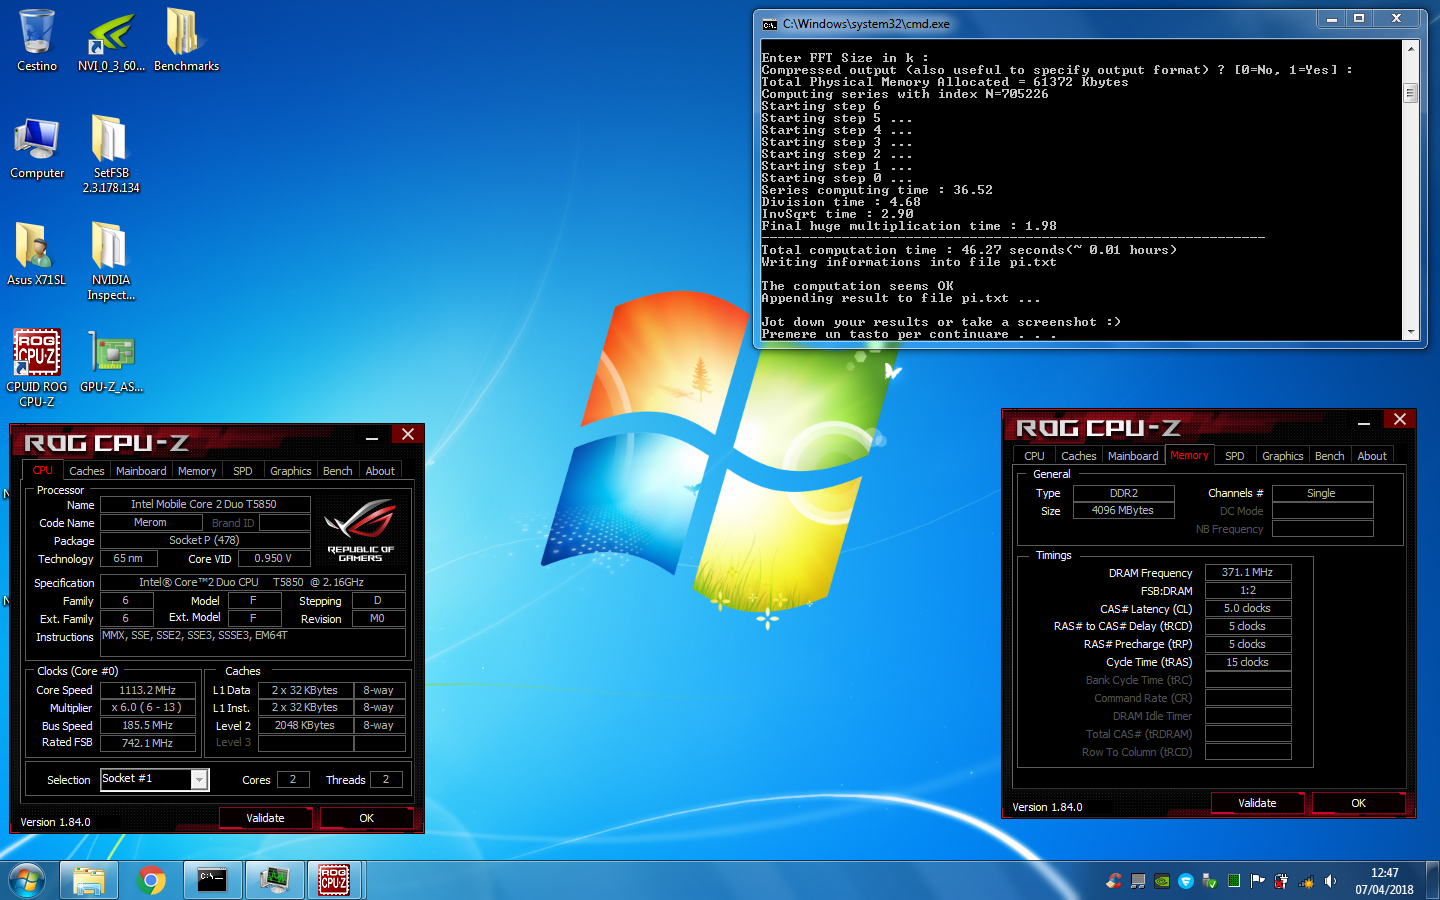The height and width of the screenshot is (900, 1440).
Task: Open the Windows Start menu orb
Action: tap(27, 880)
